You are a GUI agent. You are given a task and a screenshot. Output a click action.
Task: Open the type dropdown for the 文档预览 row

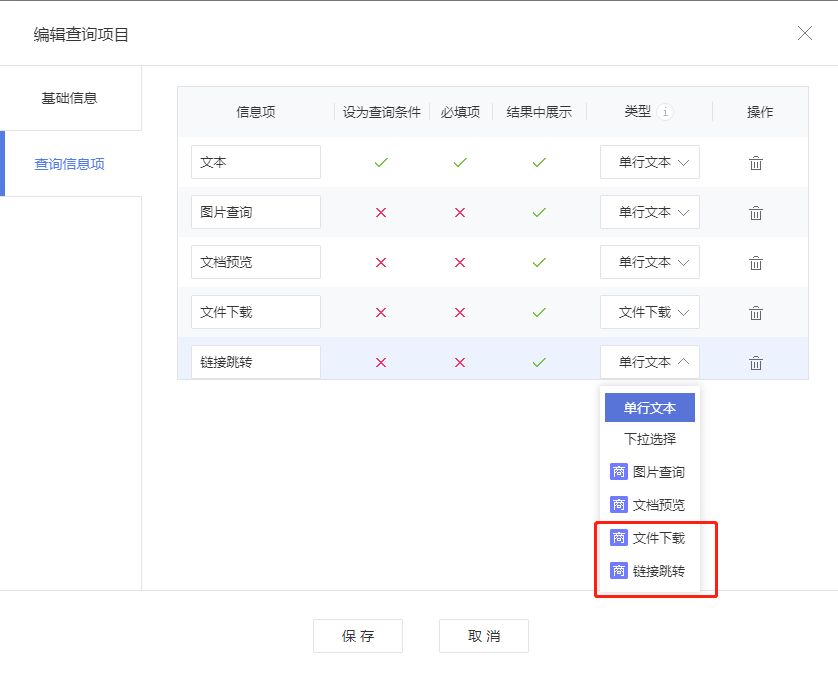pos(650,262)
